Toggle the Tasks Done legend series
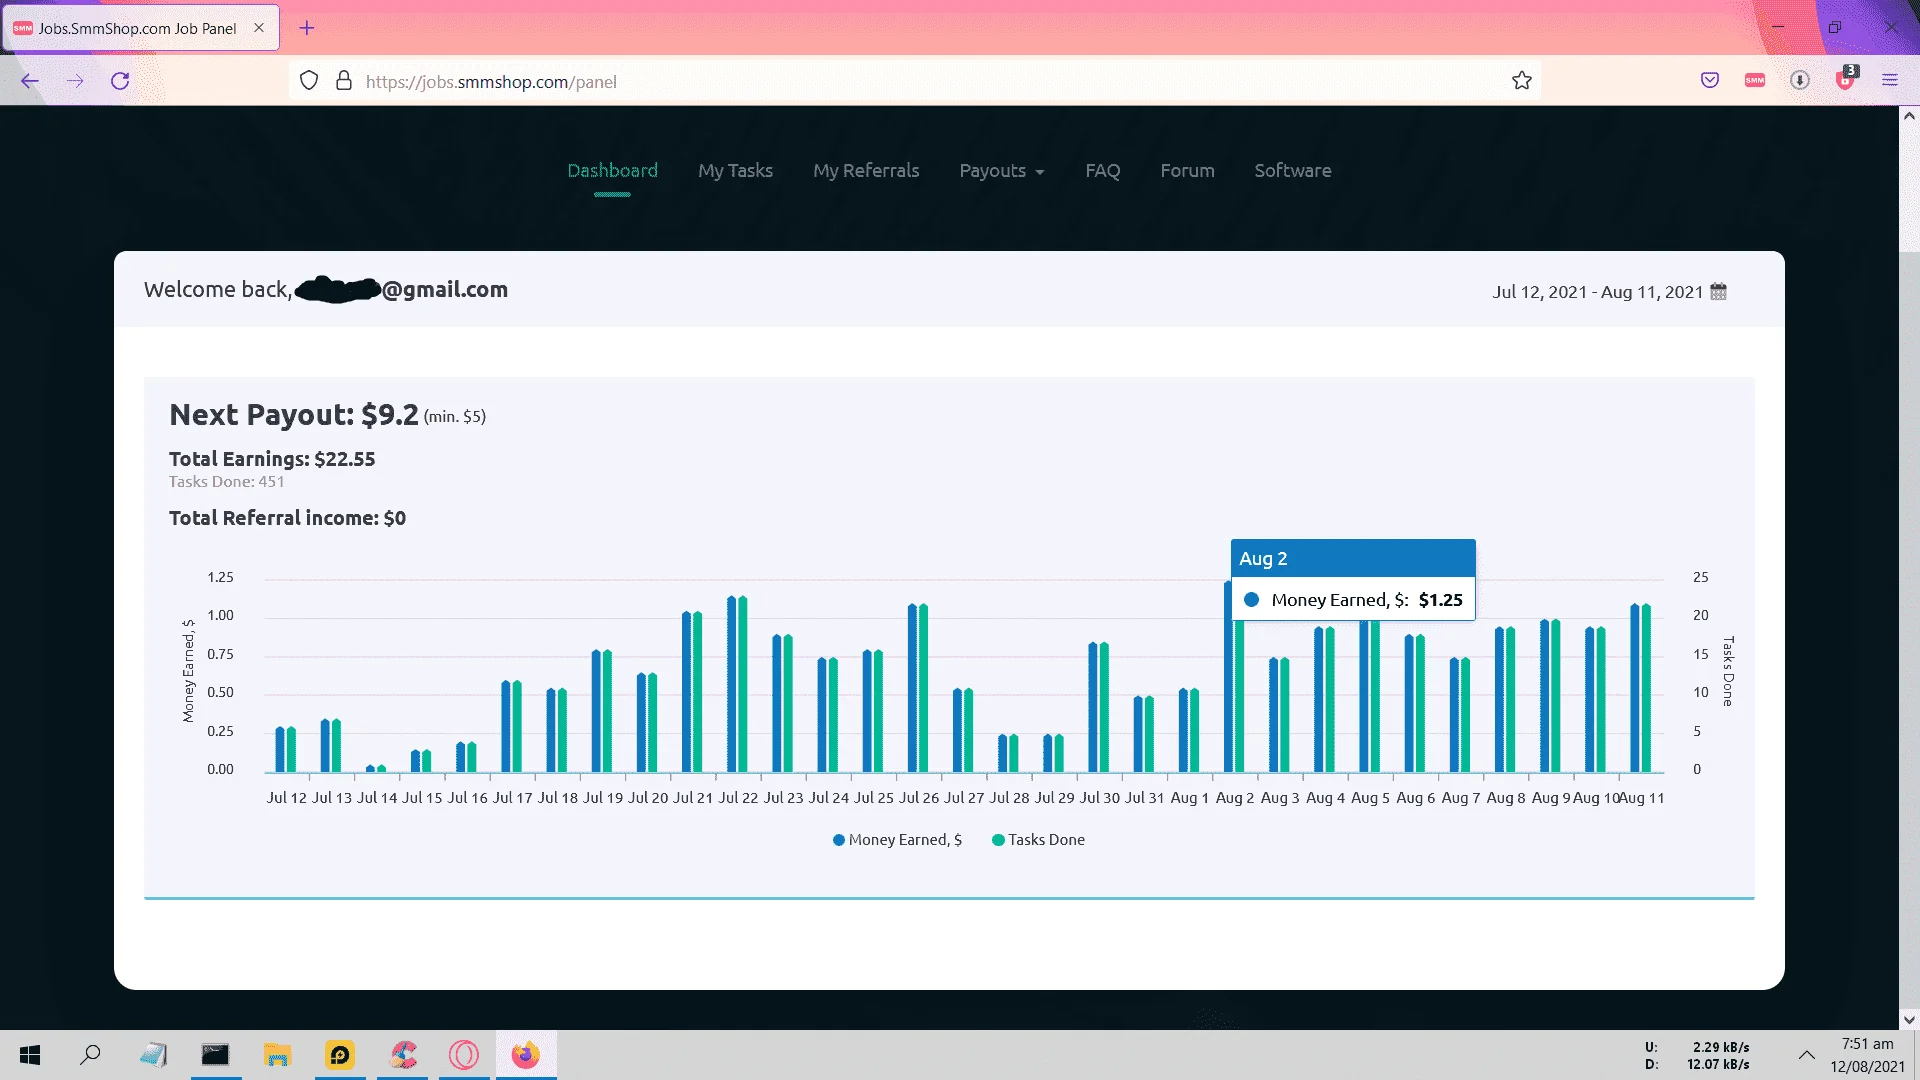The width and height of the screenshot is (1920, 1080). coord(1038,840)
